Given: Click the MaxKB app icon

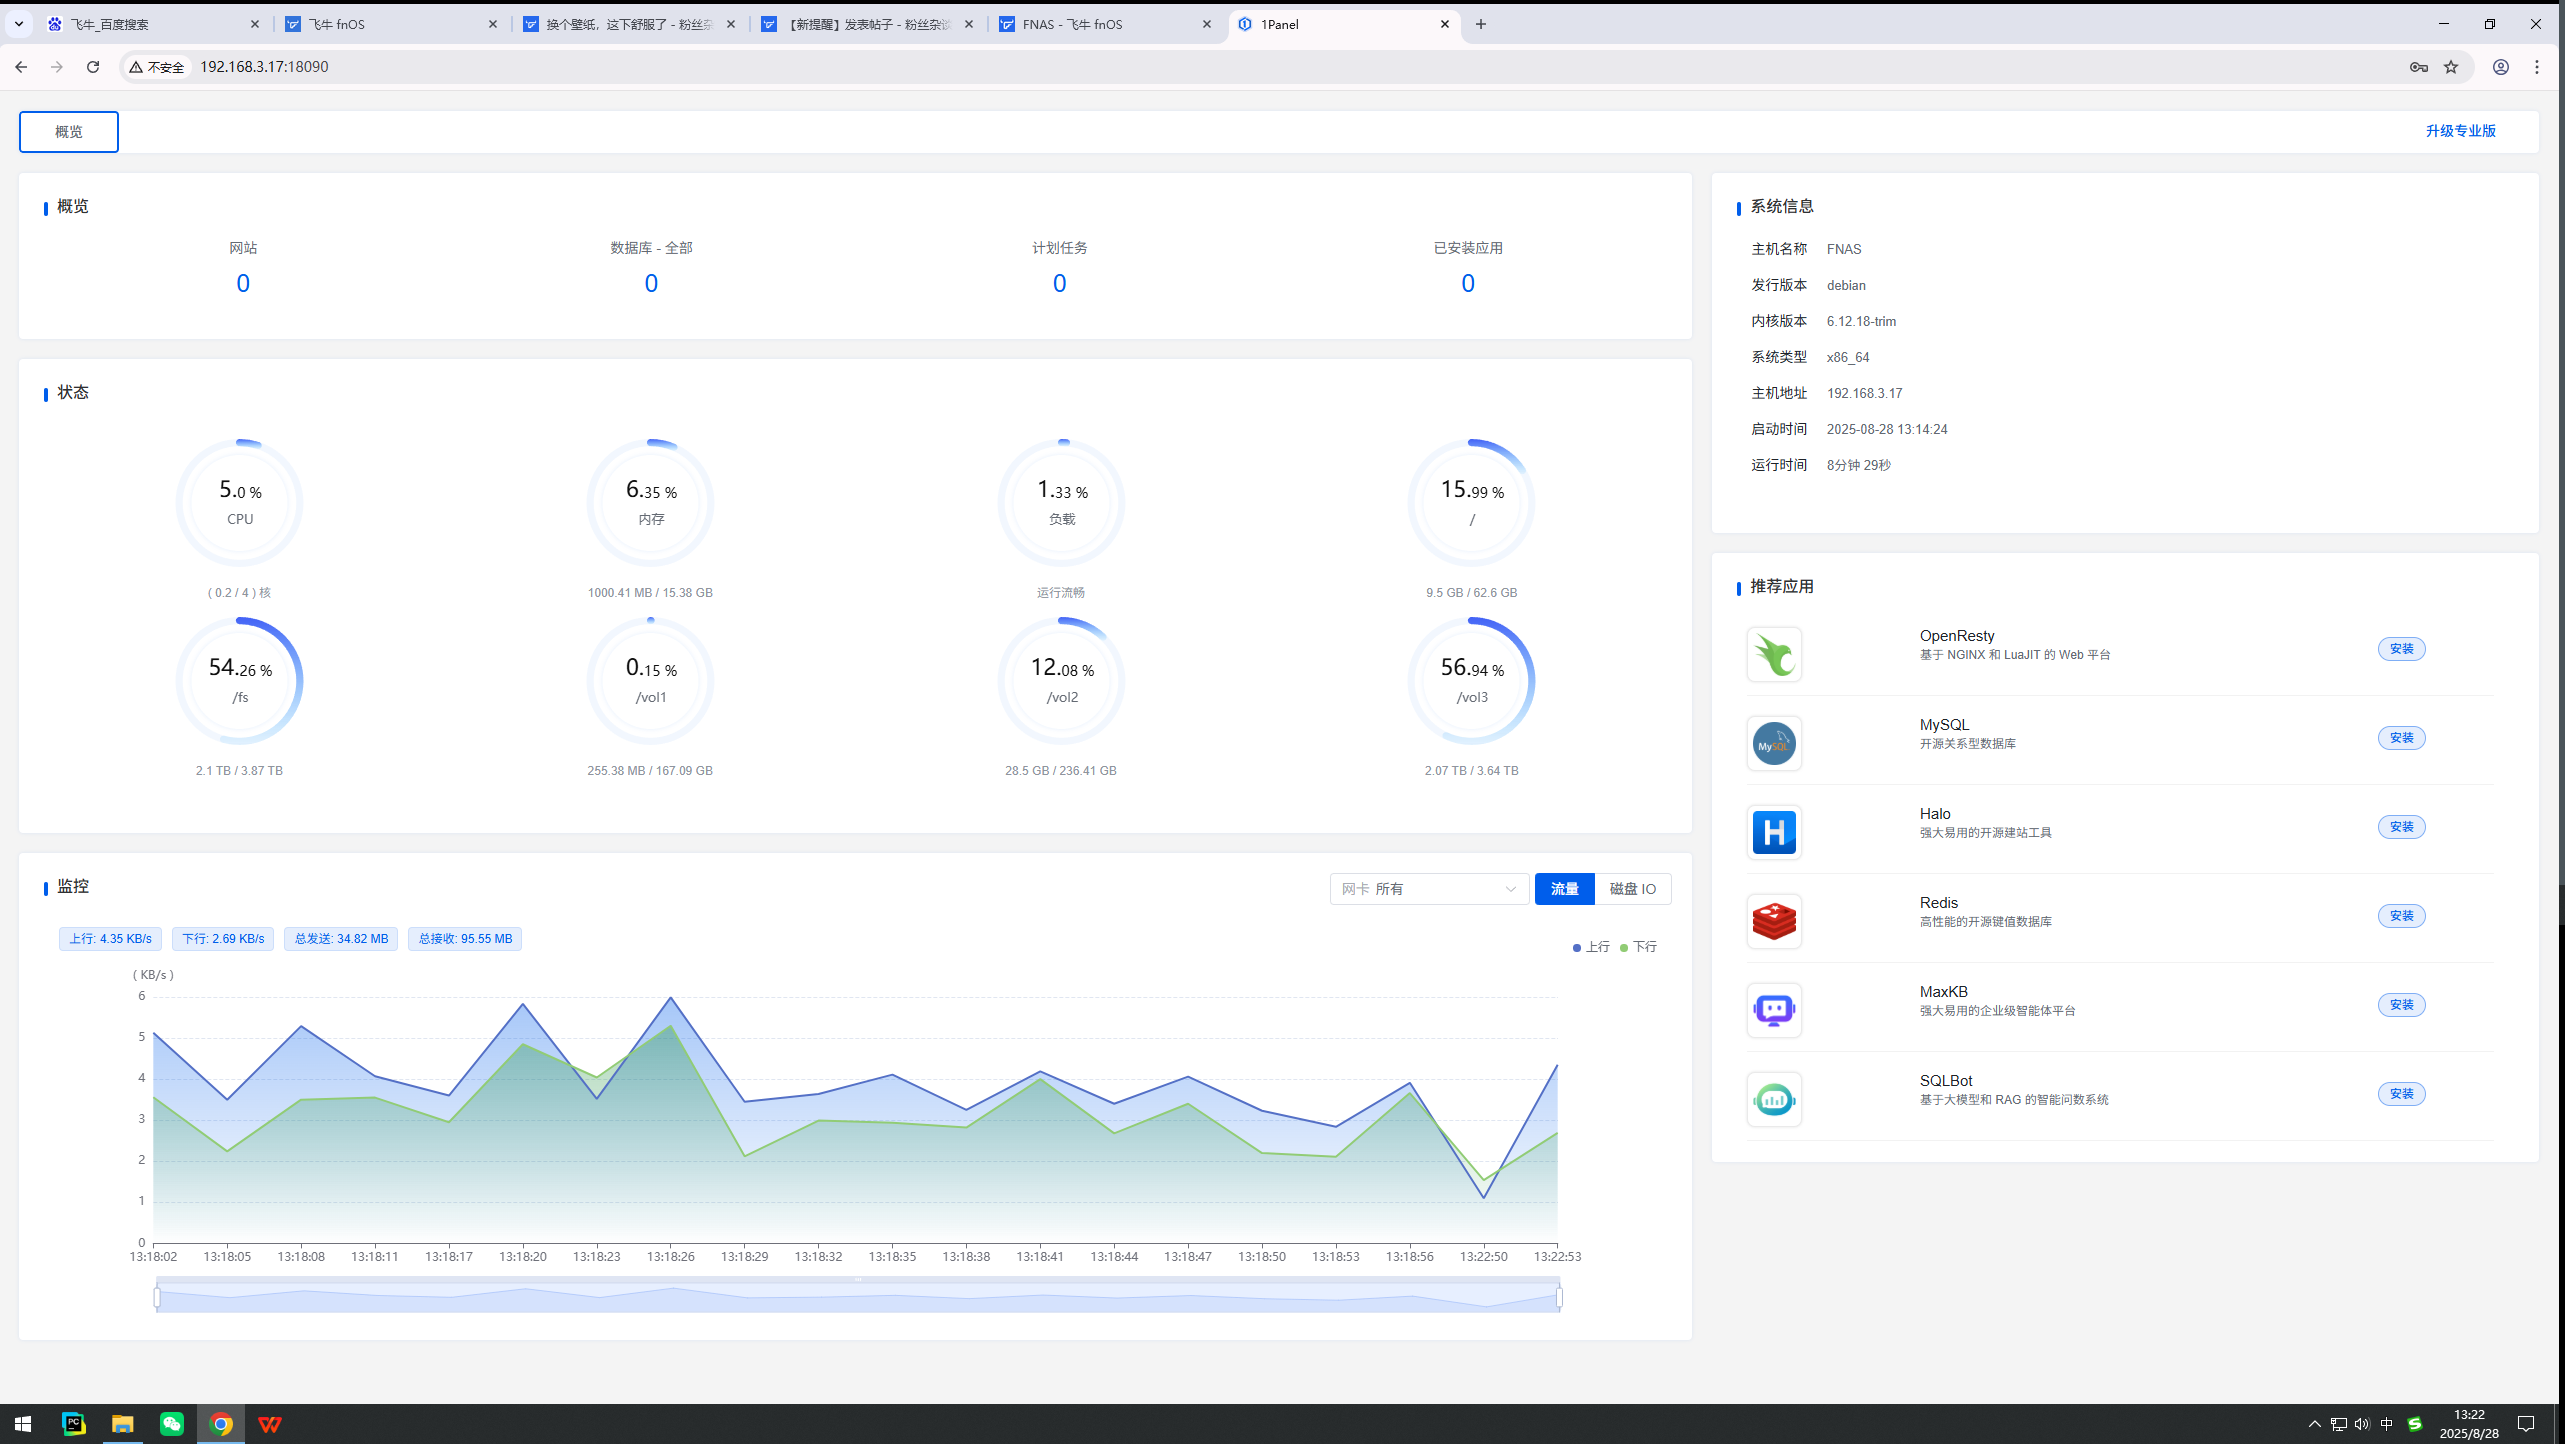Looking at the screenshot, I should coord(1774,1011).
